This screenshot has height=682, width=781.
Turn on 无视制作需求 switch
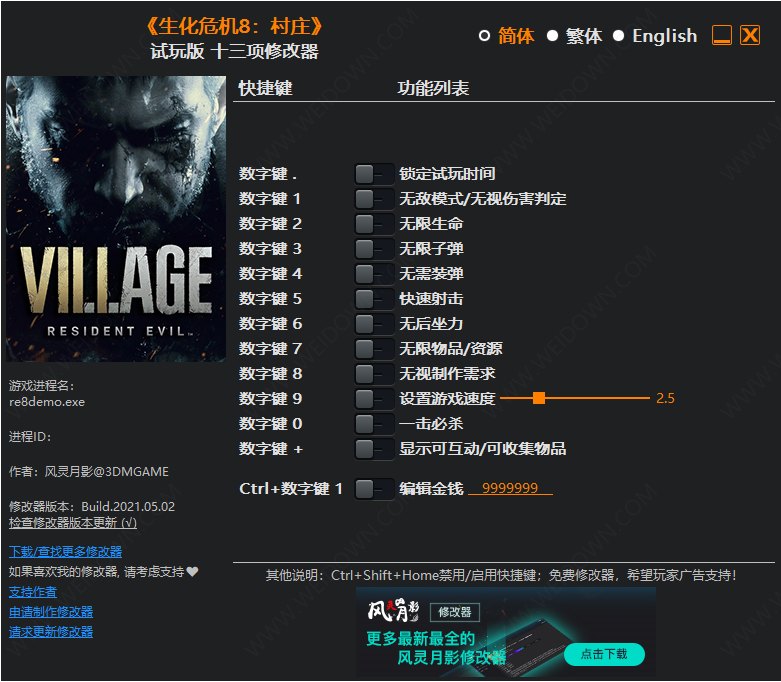pos(374,374)
